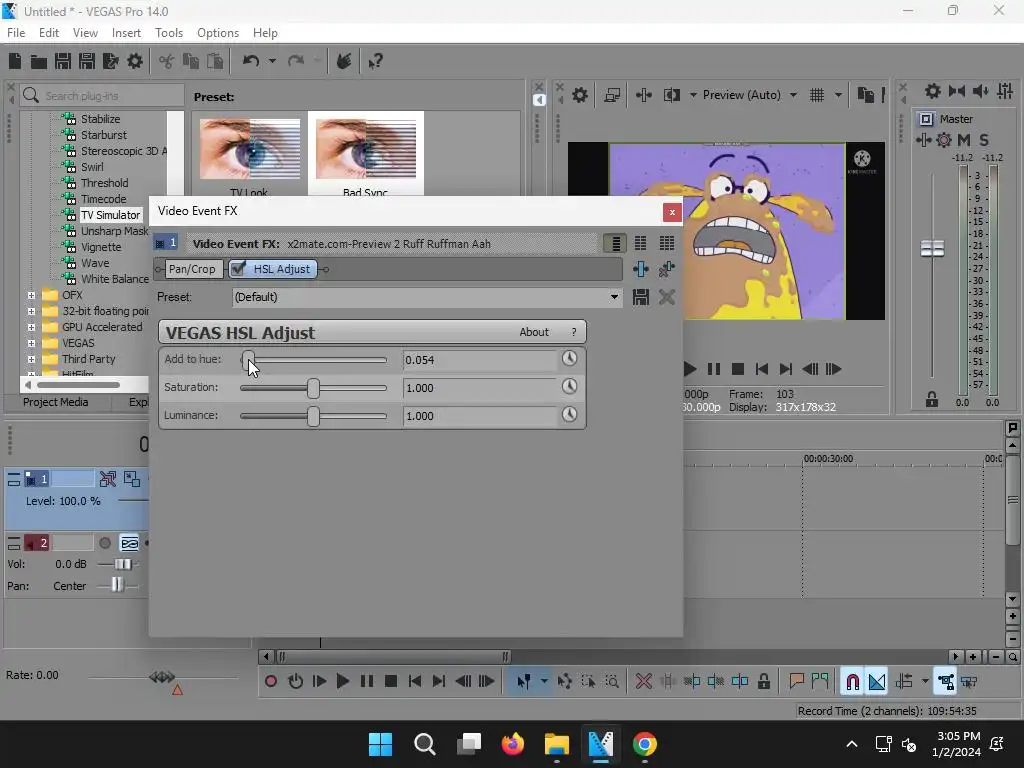Screen dimensions: 1024x768
Task: Stop preview playback in Video Preview
Action: [738, 369]
